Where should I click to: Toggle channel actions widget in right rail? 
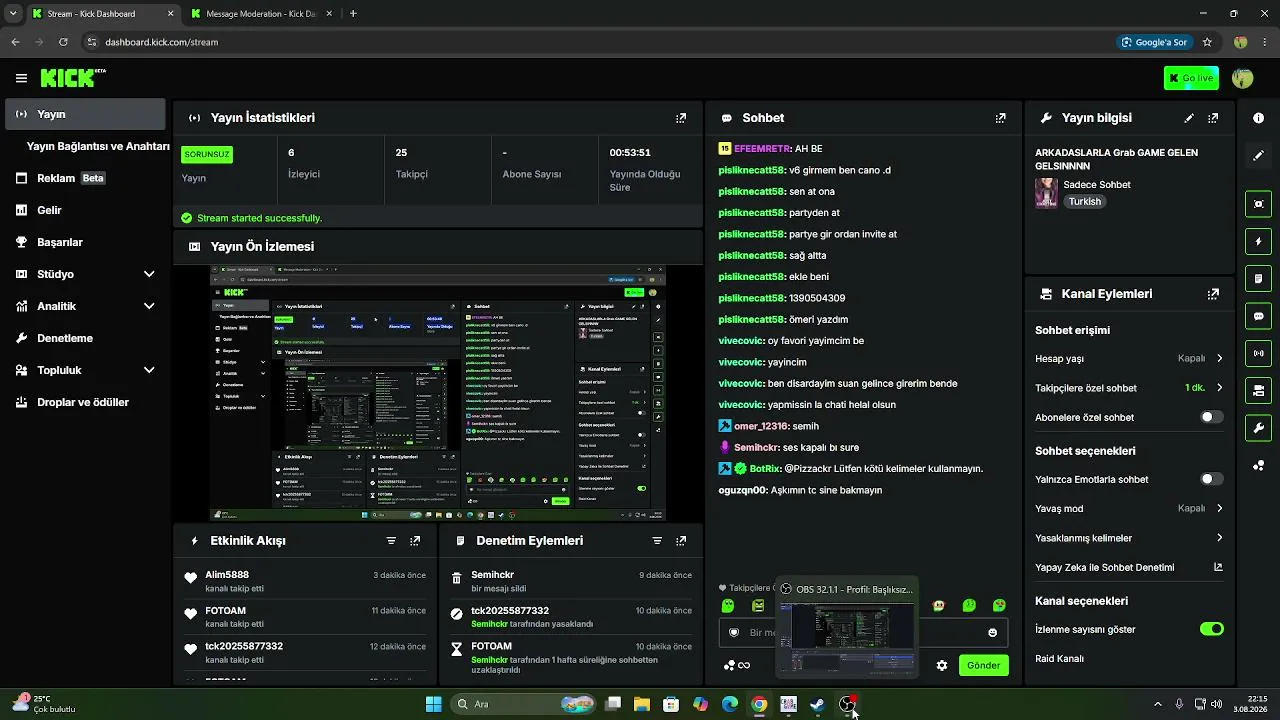click(1258, 391)
